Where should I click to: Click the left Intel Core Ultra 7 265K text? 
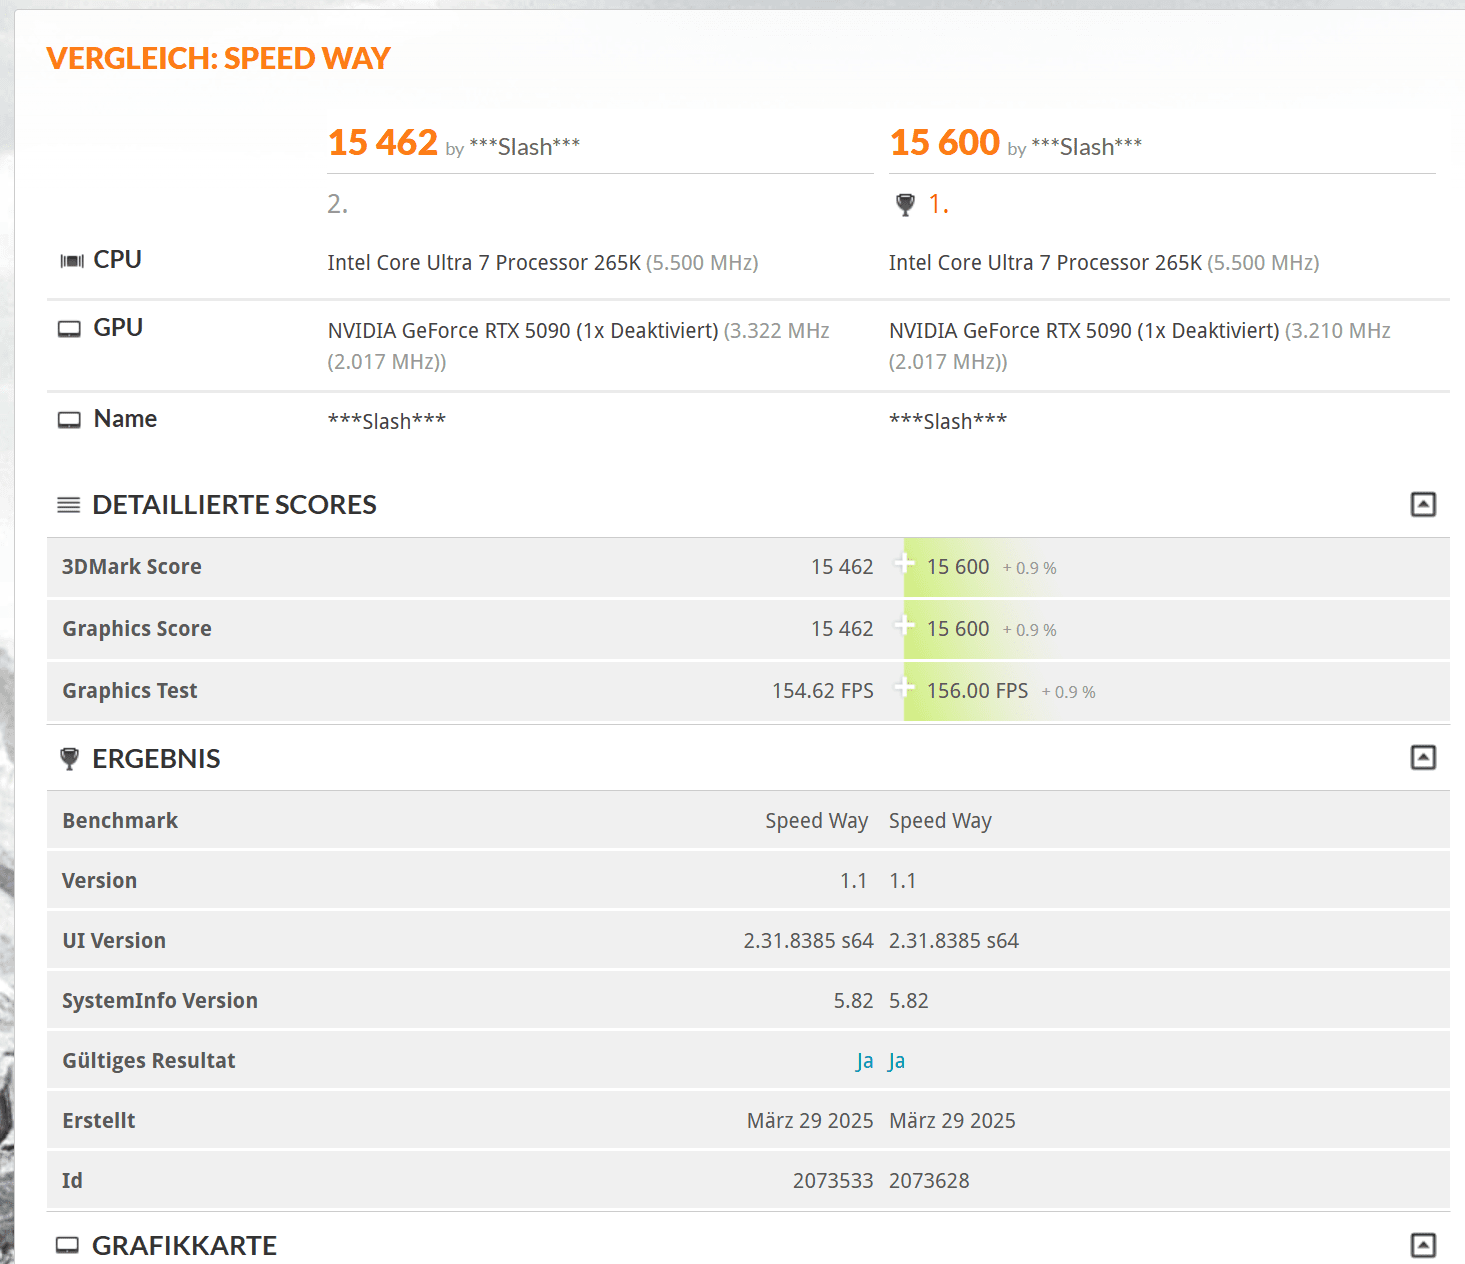coord(484,263)
